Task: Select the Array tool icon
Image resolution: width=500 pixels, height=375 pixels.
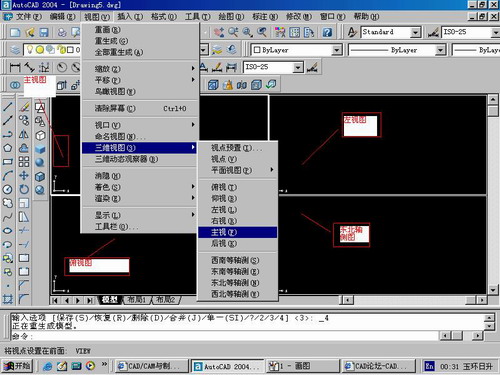Action: click(x=24, y=162)
